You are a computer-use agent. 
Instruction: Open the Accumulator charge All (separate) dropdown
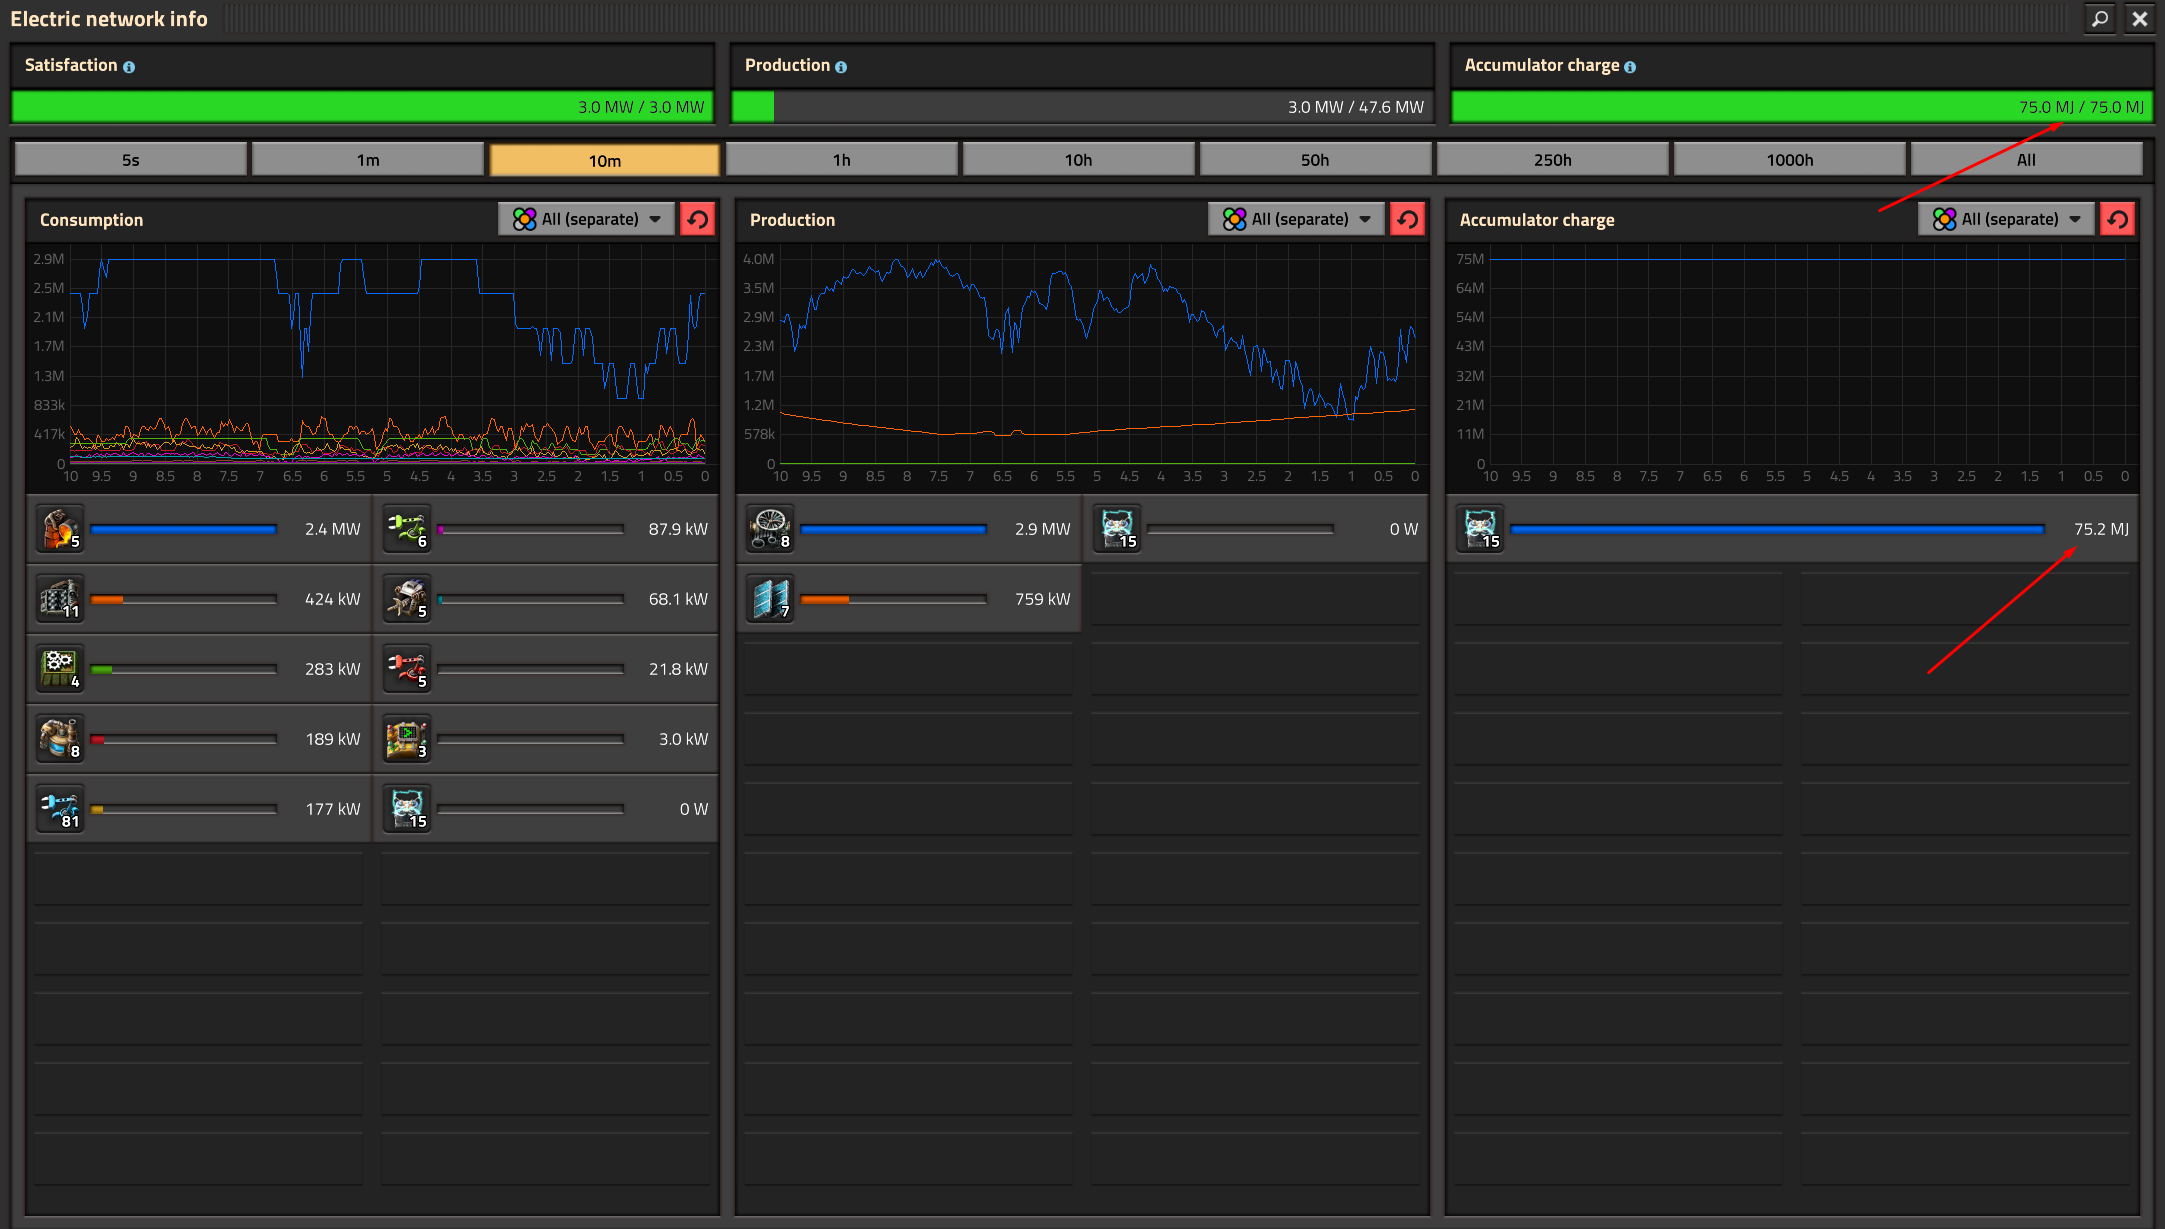click(x=2007, y=219)
